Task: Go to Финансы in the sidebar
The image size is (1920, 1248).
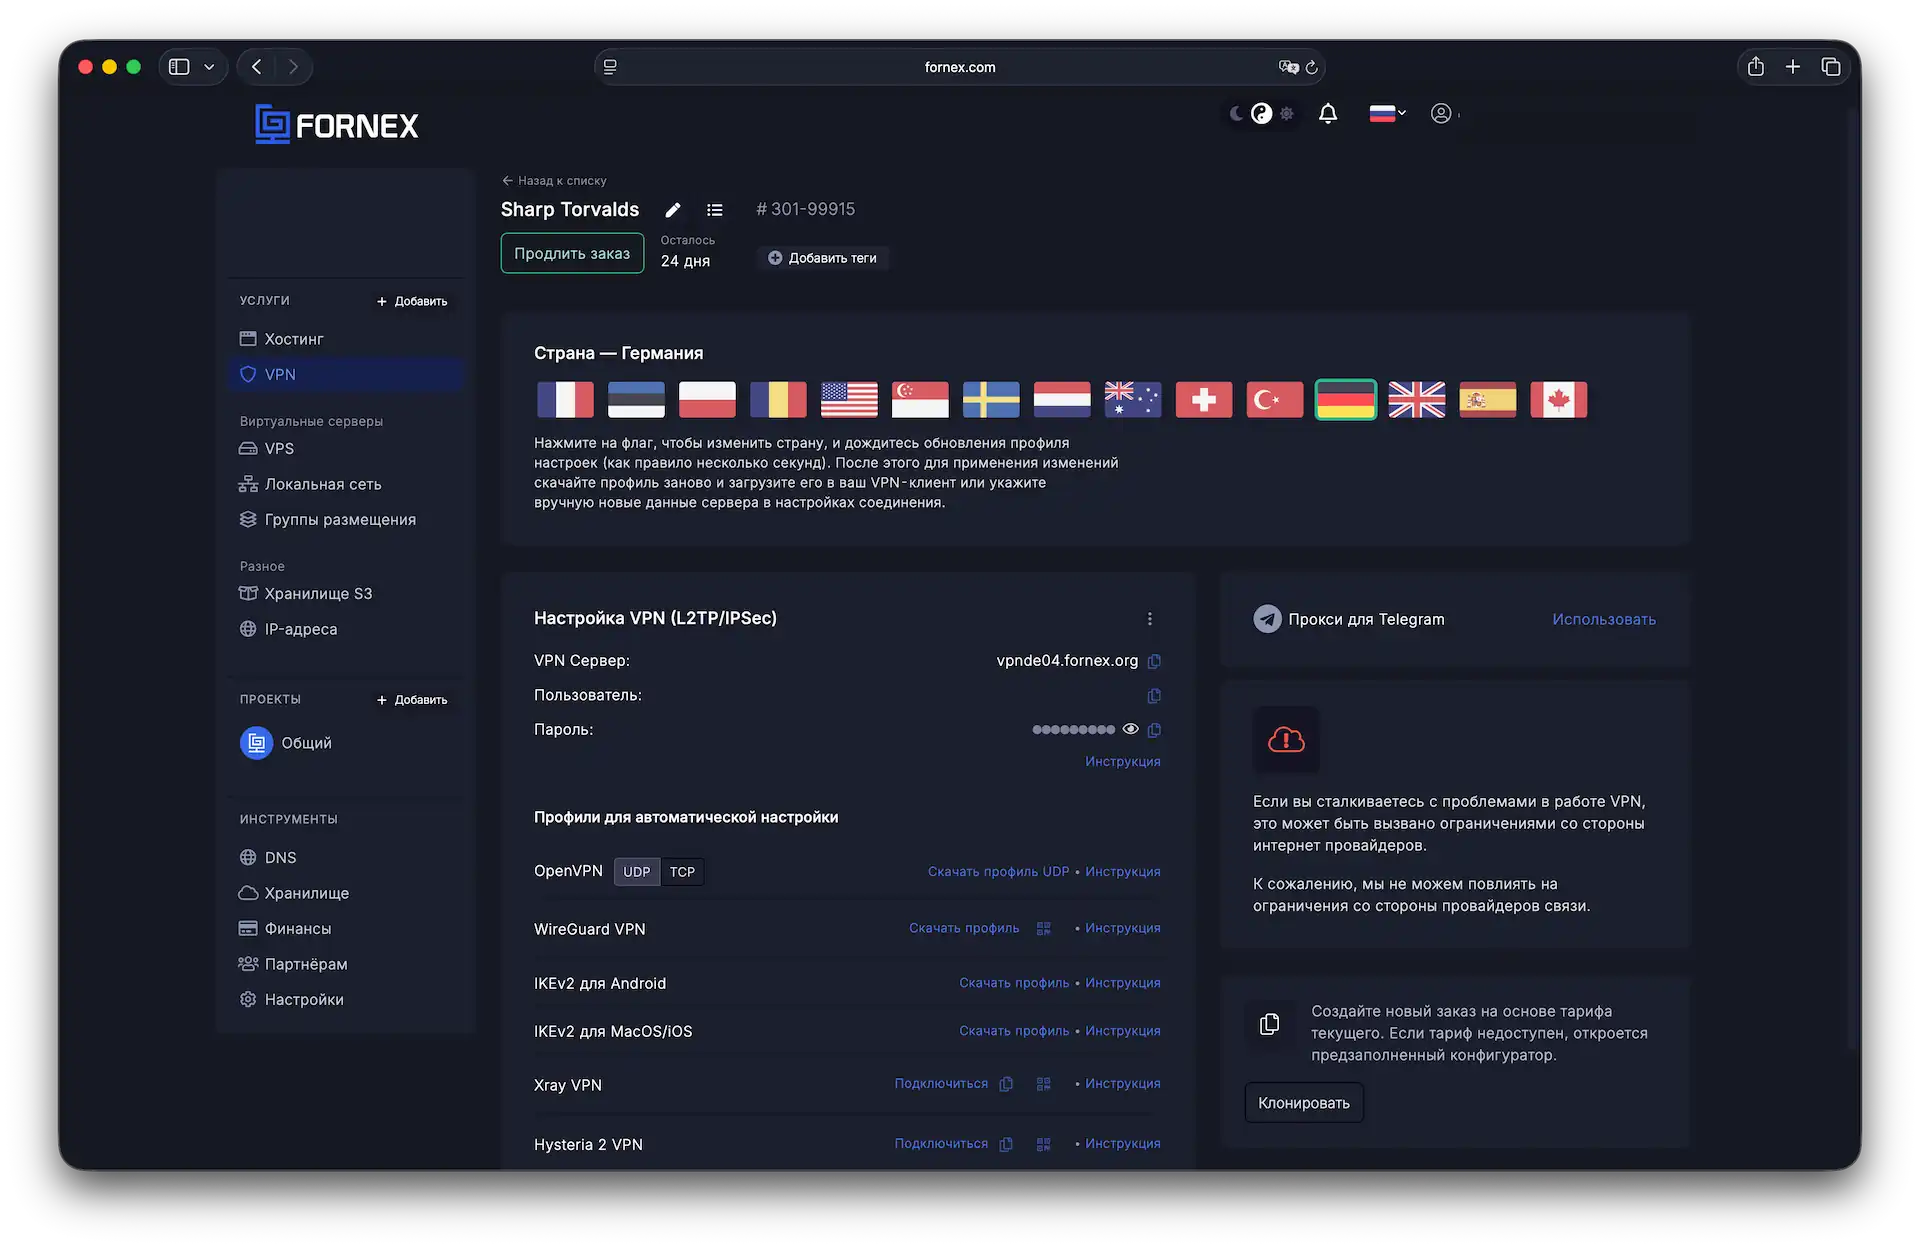Action: 297,929
